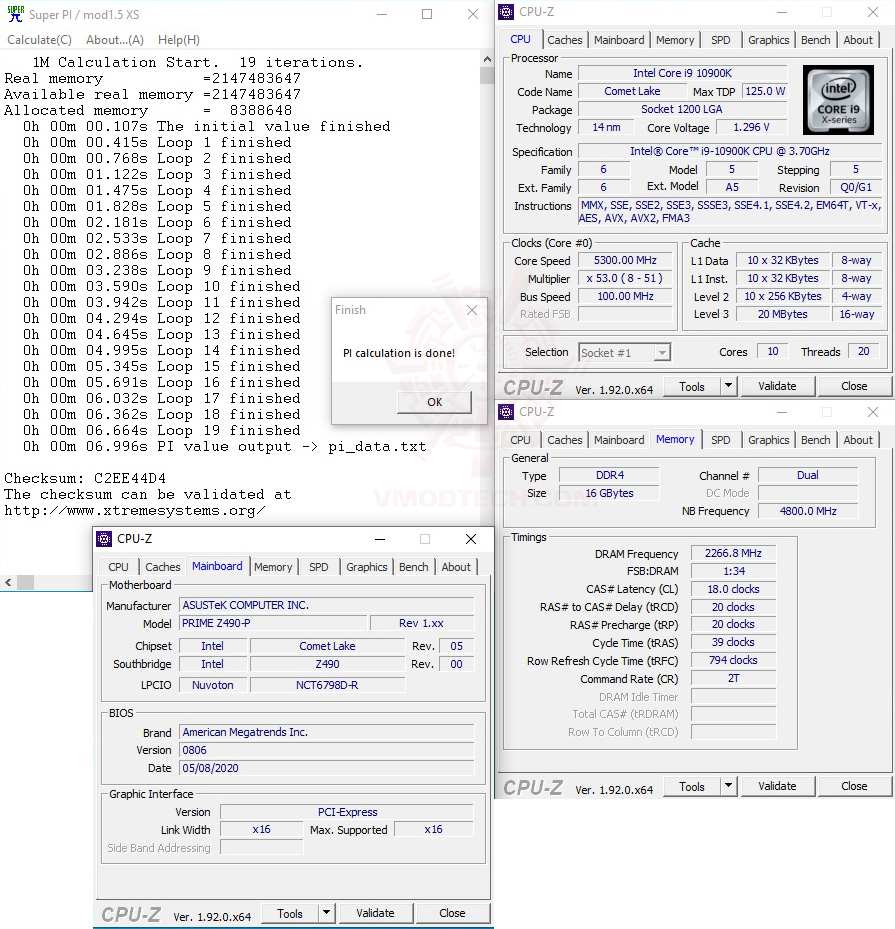
Task: Switch to the Caches tab
Action: (565, 39)
